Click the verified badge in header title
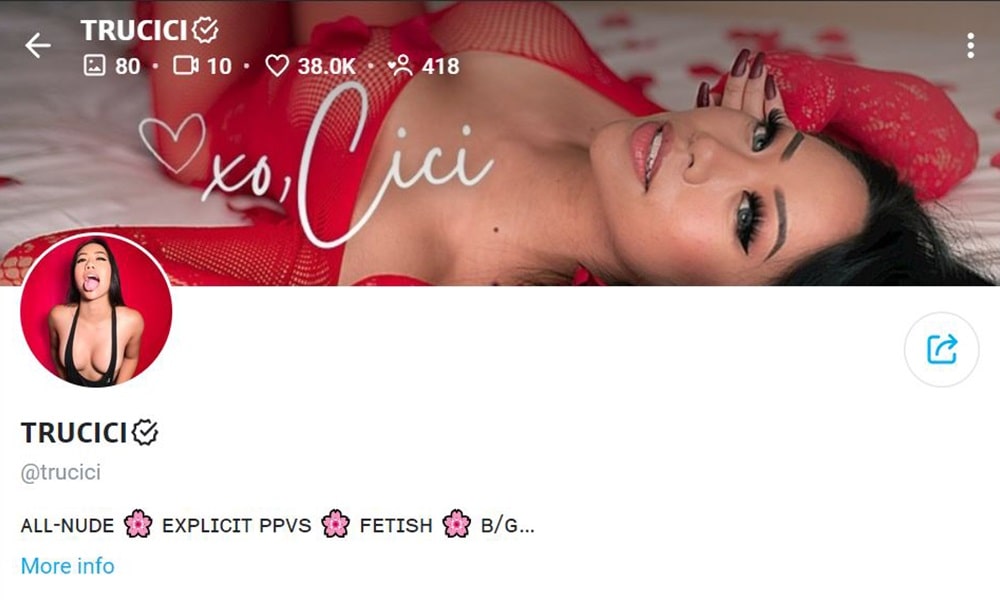1000x600 pixels. [205, 30]
